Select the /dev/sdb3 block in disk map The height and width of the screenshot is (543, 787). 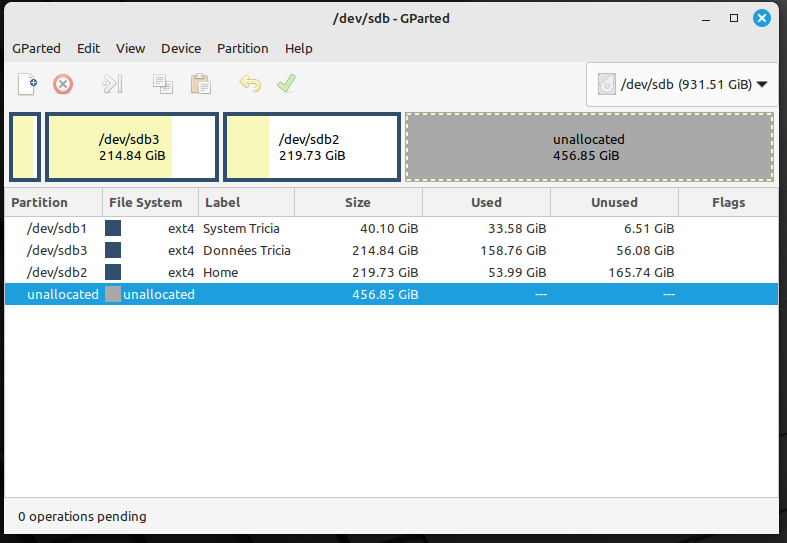coord(132,147)
